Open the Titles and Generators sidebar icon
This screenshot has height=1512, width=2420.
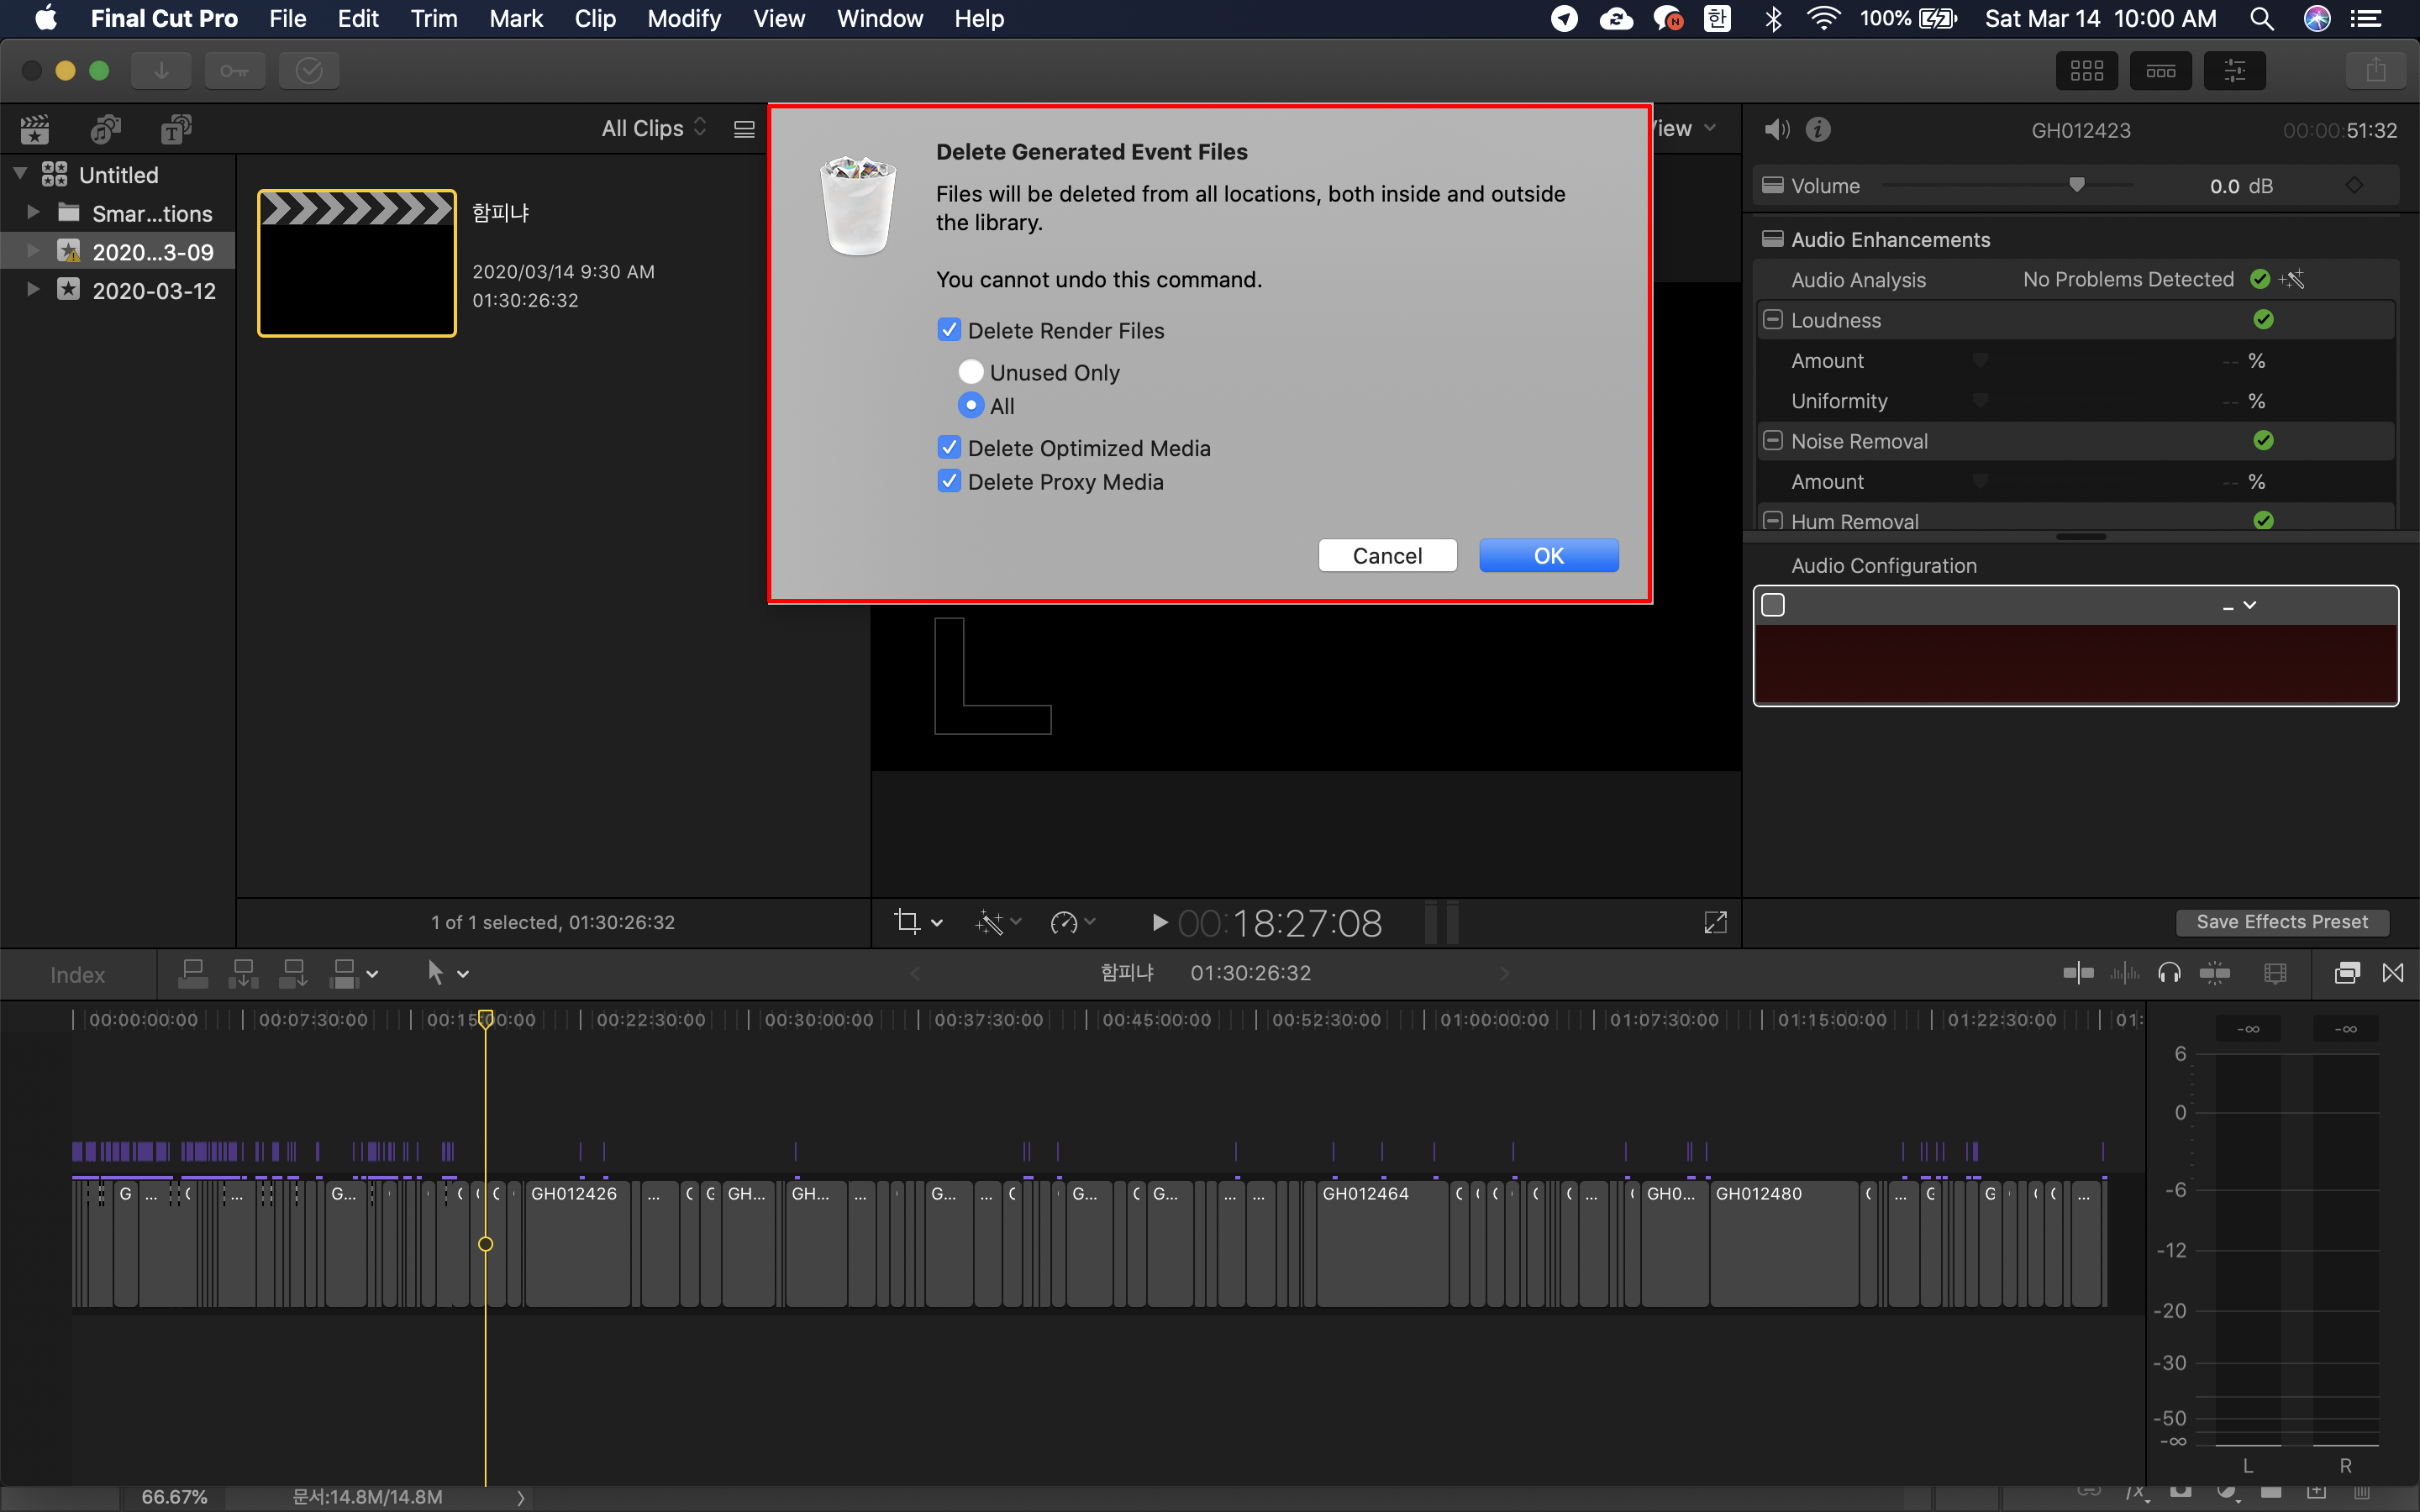176,129
